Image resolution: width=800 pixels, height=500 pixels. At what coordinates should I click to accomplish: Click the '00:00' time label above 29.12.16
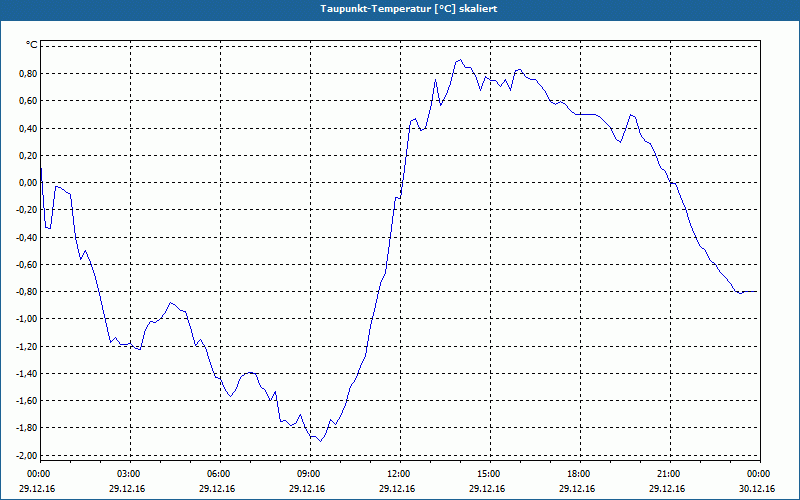37,474
